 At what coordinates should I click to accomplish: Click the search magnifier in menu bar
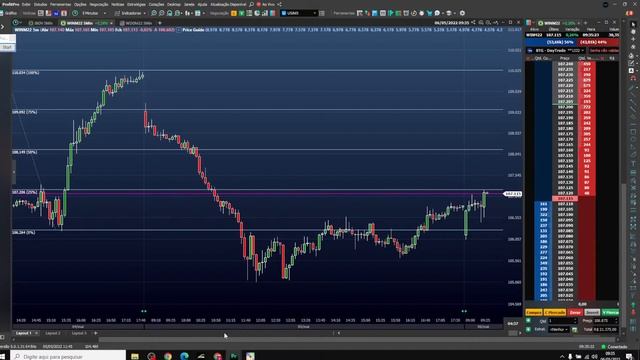point(251,4)
